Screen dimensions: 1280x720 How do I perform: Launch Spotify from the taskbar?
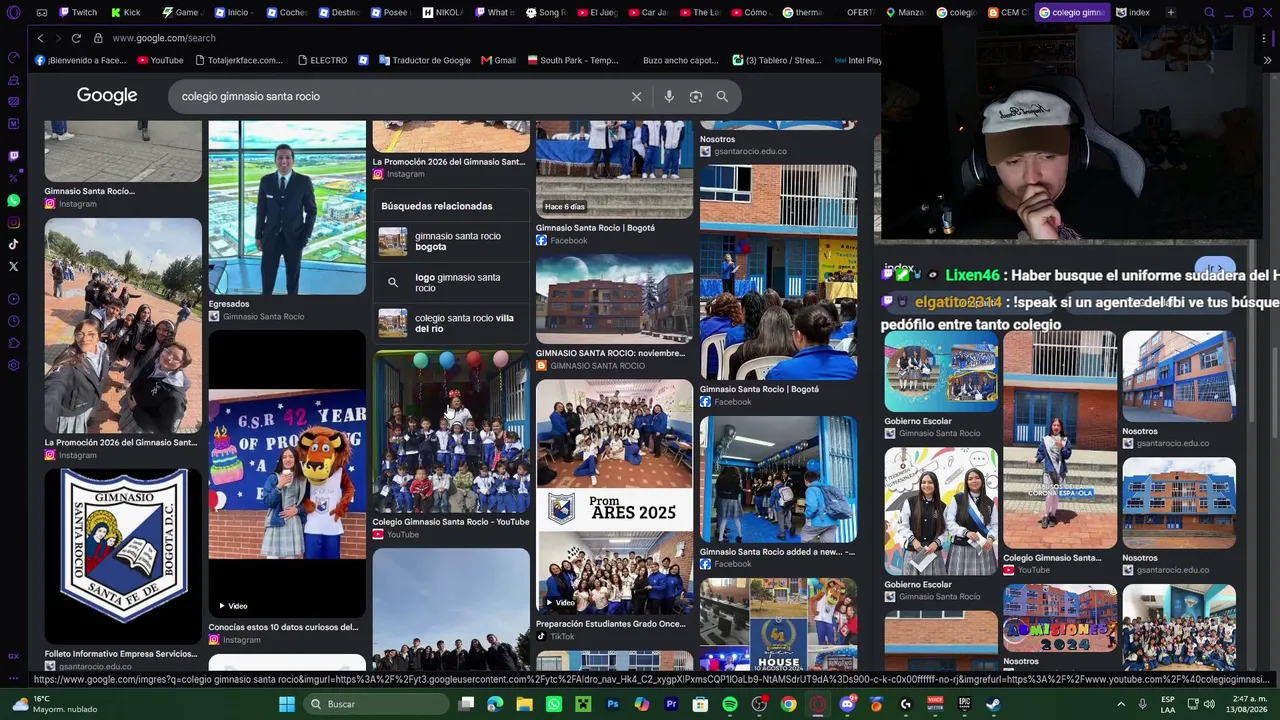click(x=730, y=704)
